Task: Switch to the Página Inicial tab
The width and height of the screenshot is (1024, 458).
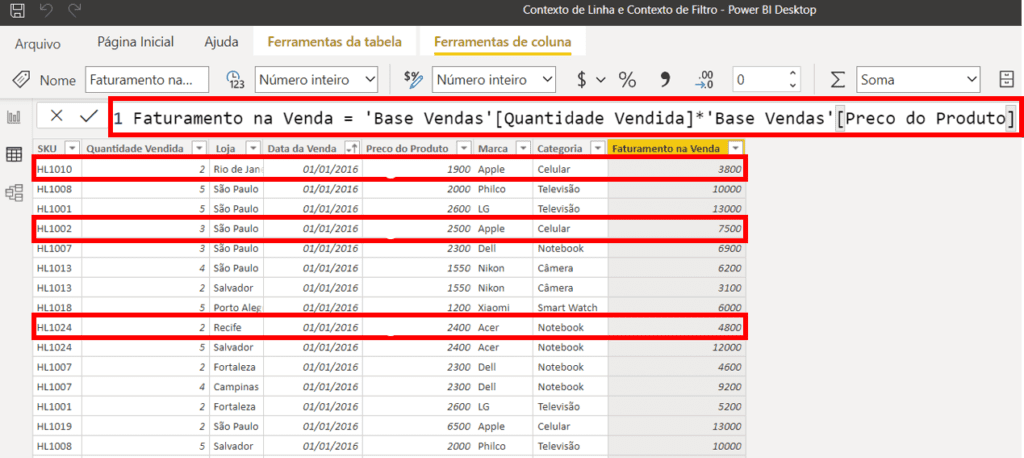Action: 135,42
